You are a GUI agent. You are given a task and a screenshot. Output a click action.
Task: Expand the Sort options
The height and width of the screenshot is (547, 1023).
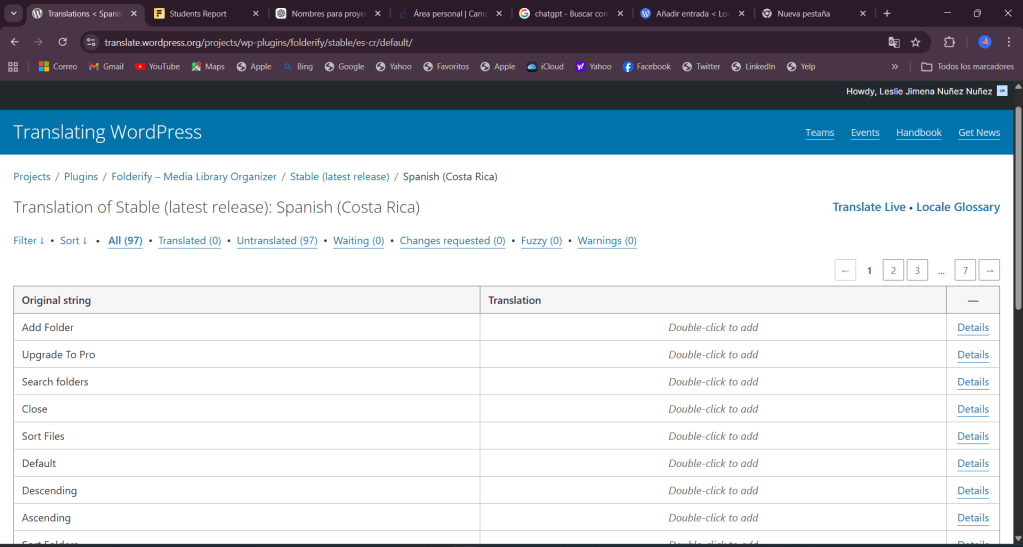click(x=73, y=241)
